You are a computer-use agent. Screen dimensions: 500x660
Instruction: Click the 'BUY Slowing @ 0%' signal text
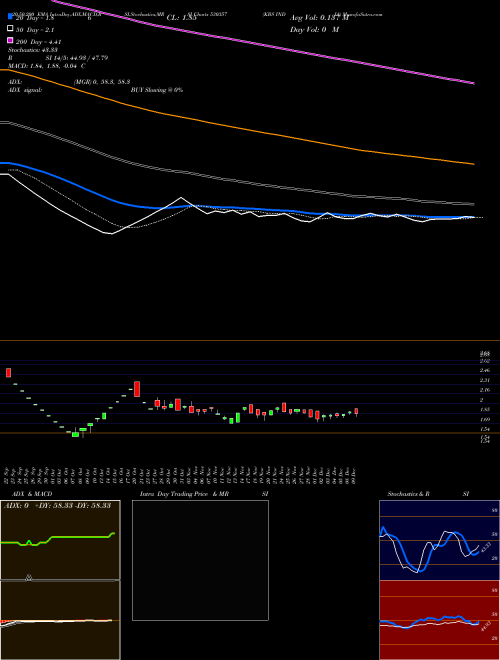coord(157,90)
